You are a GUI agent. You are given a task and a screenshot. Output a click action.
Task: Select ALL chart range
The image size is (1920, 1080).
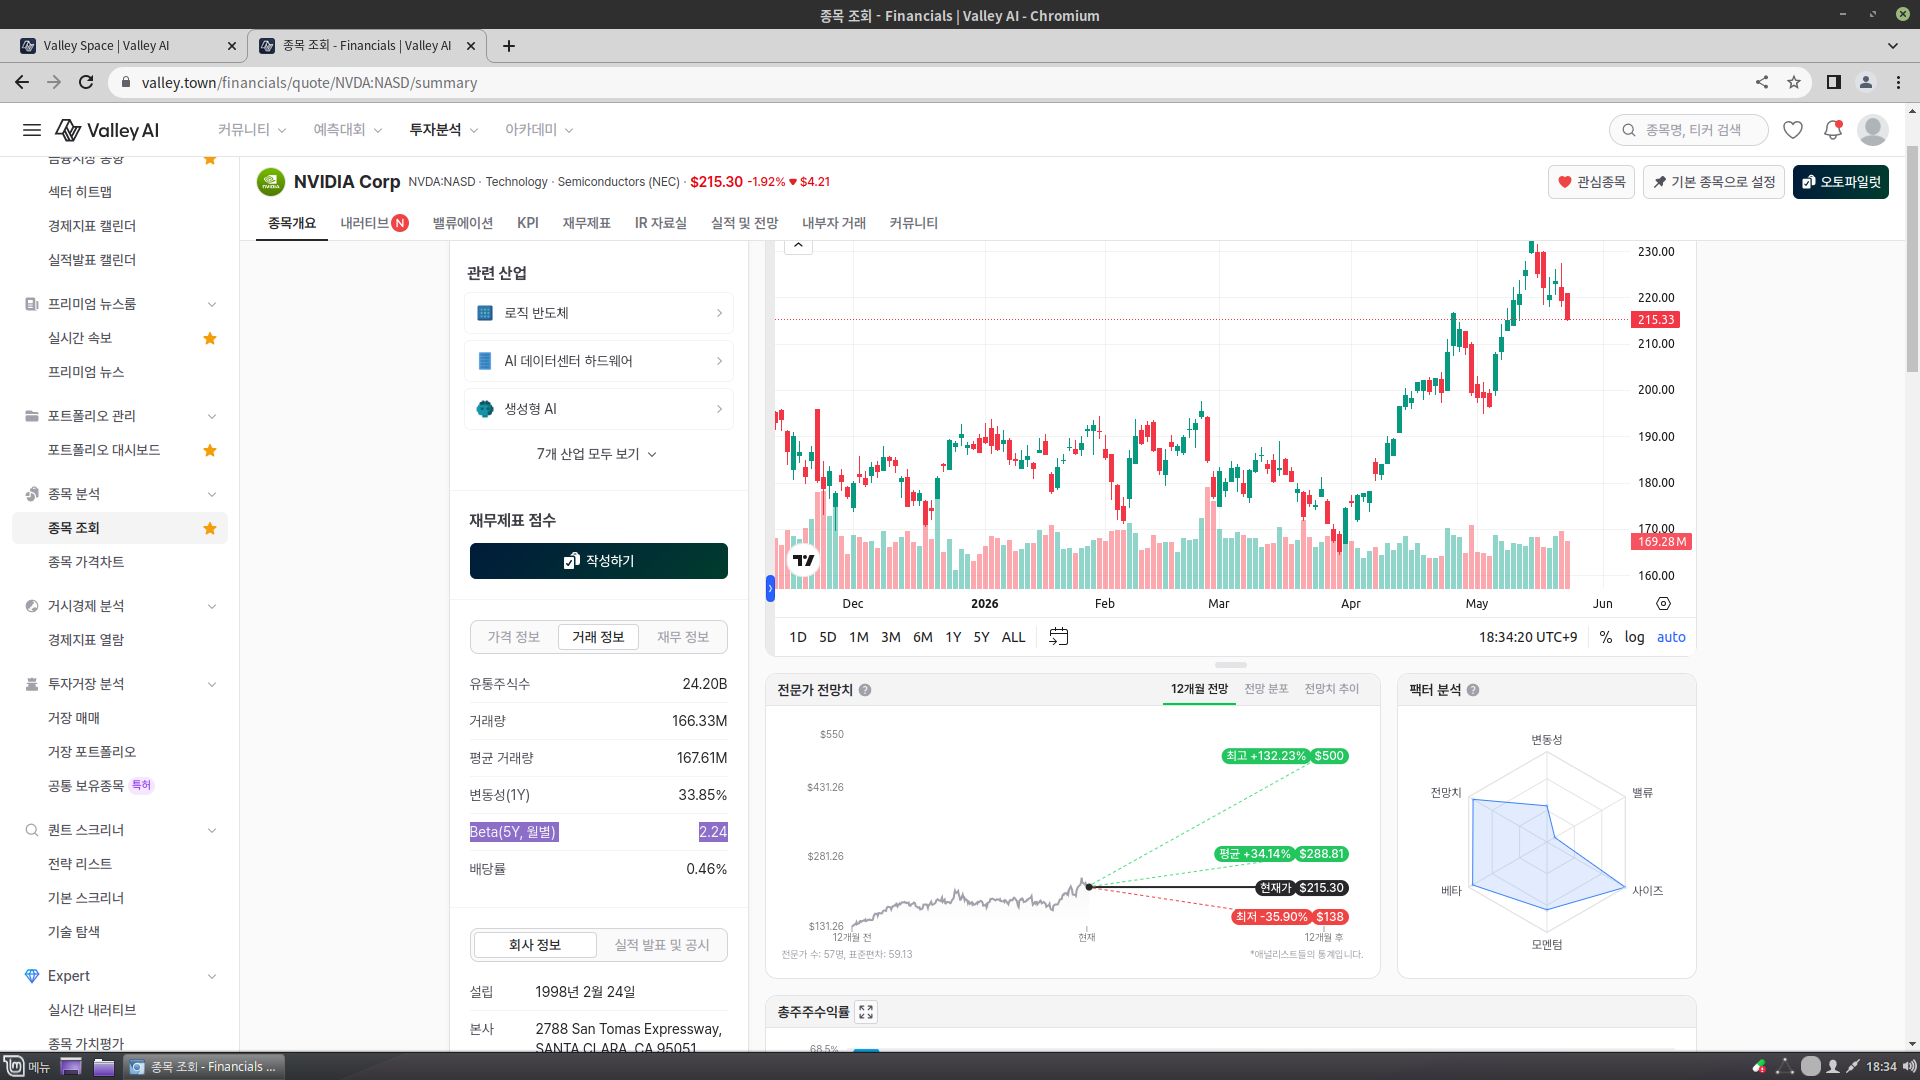tap(1013, 637)
